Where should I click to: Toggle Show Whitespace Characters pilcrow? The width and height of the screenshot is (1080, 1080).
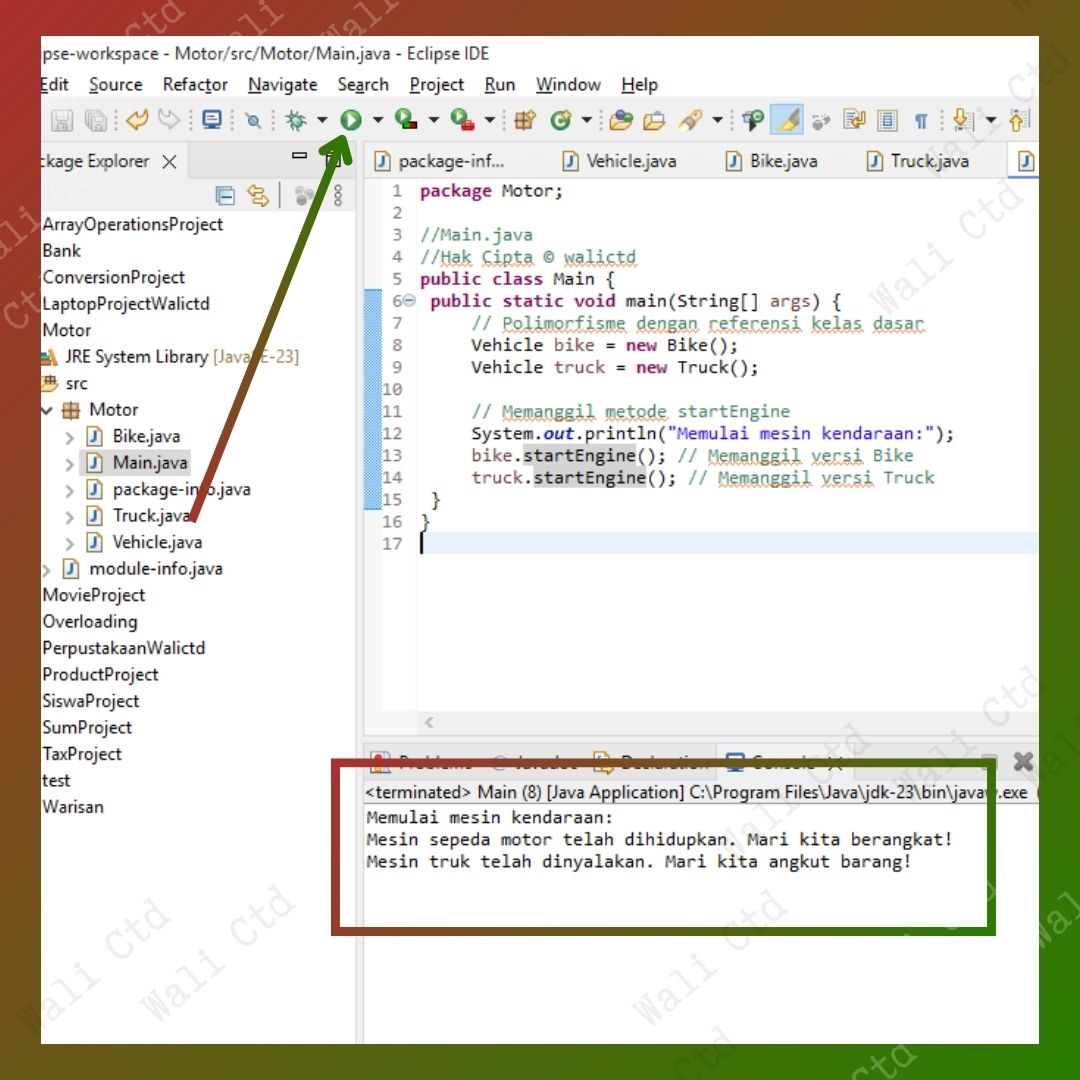pos(920,121)
